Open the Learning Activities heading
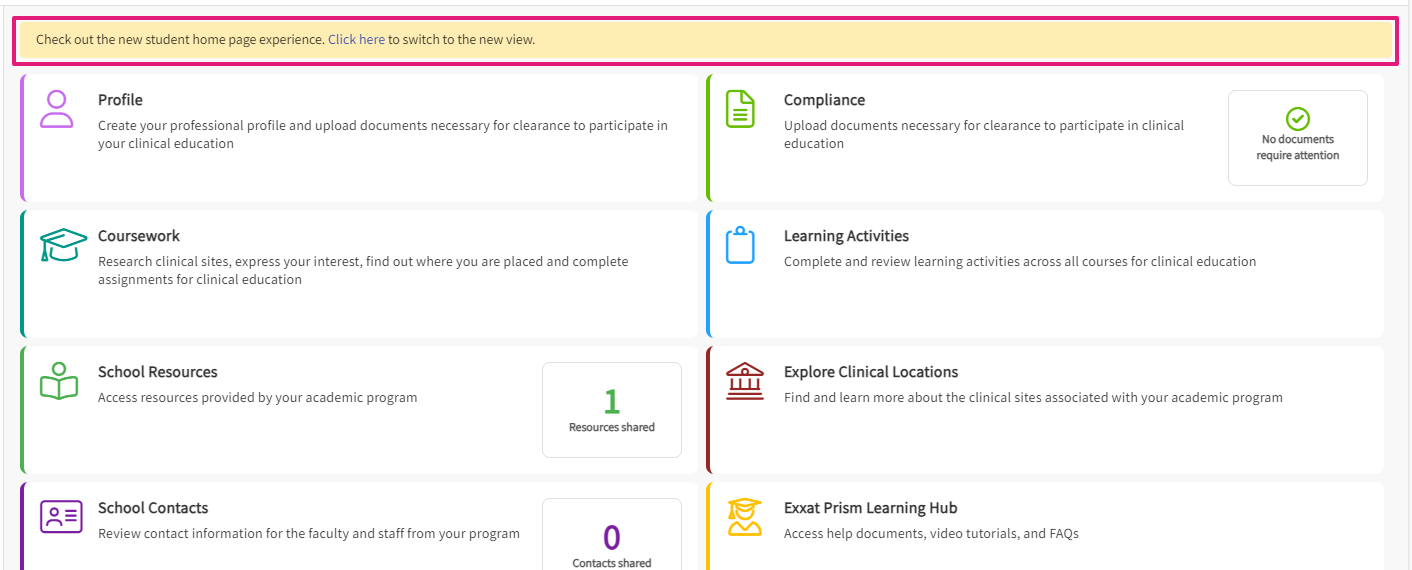1412x570 pixels. 846,236
